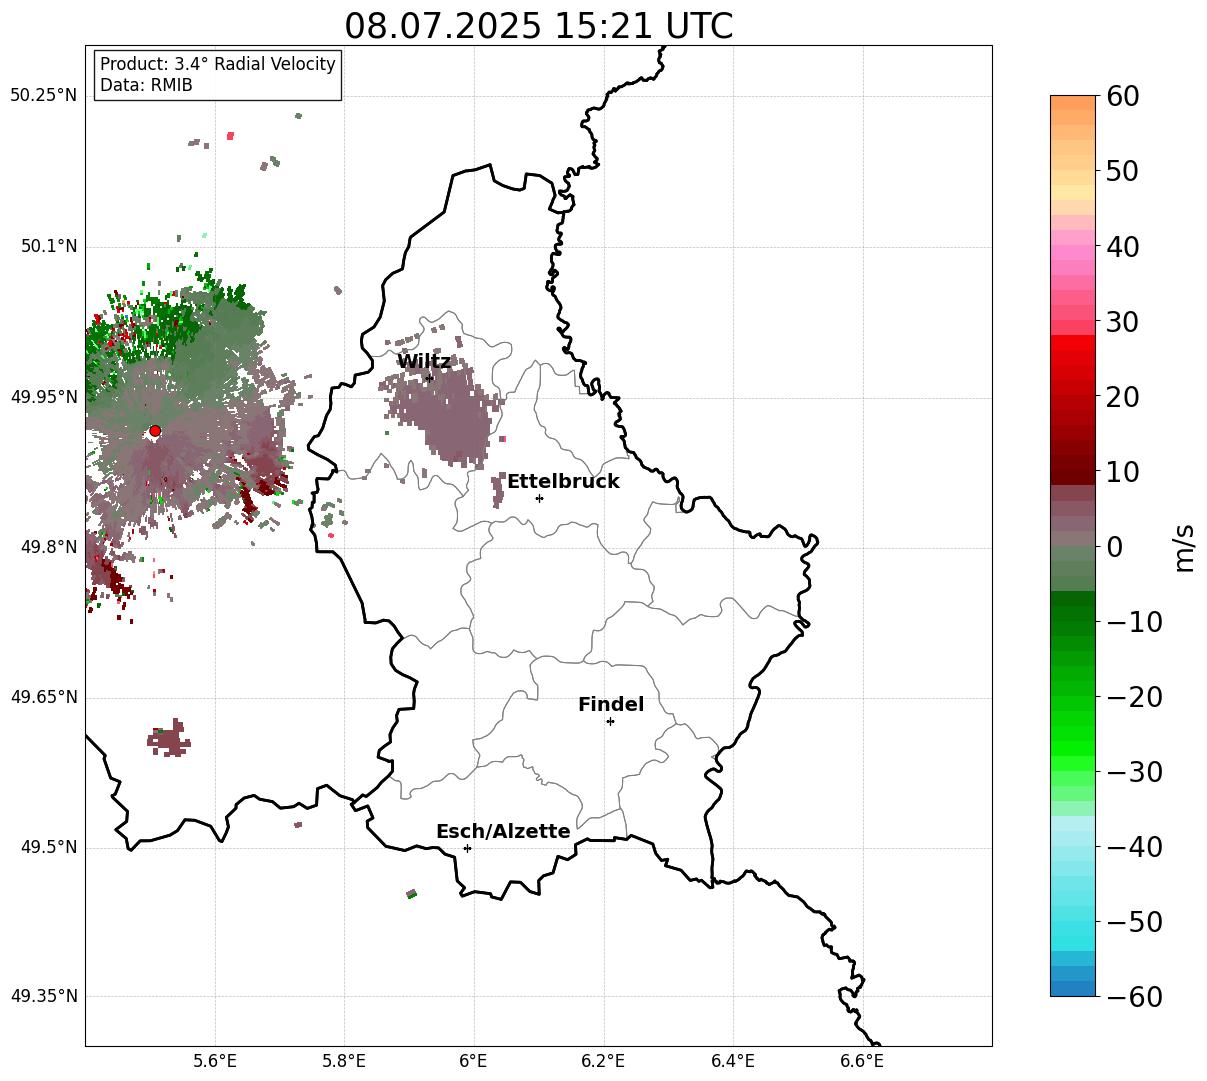Click the 50.25°N latitude label
The image size is (1207, 1081).
click(x=44, y=96)
